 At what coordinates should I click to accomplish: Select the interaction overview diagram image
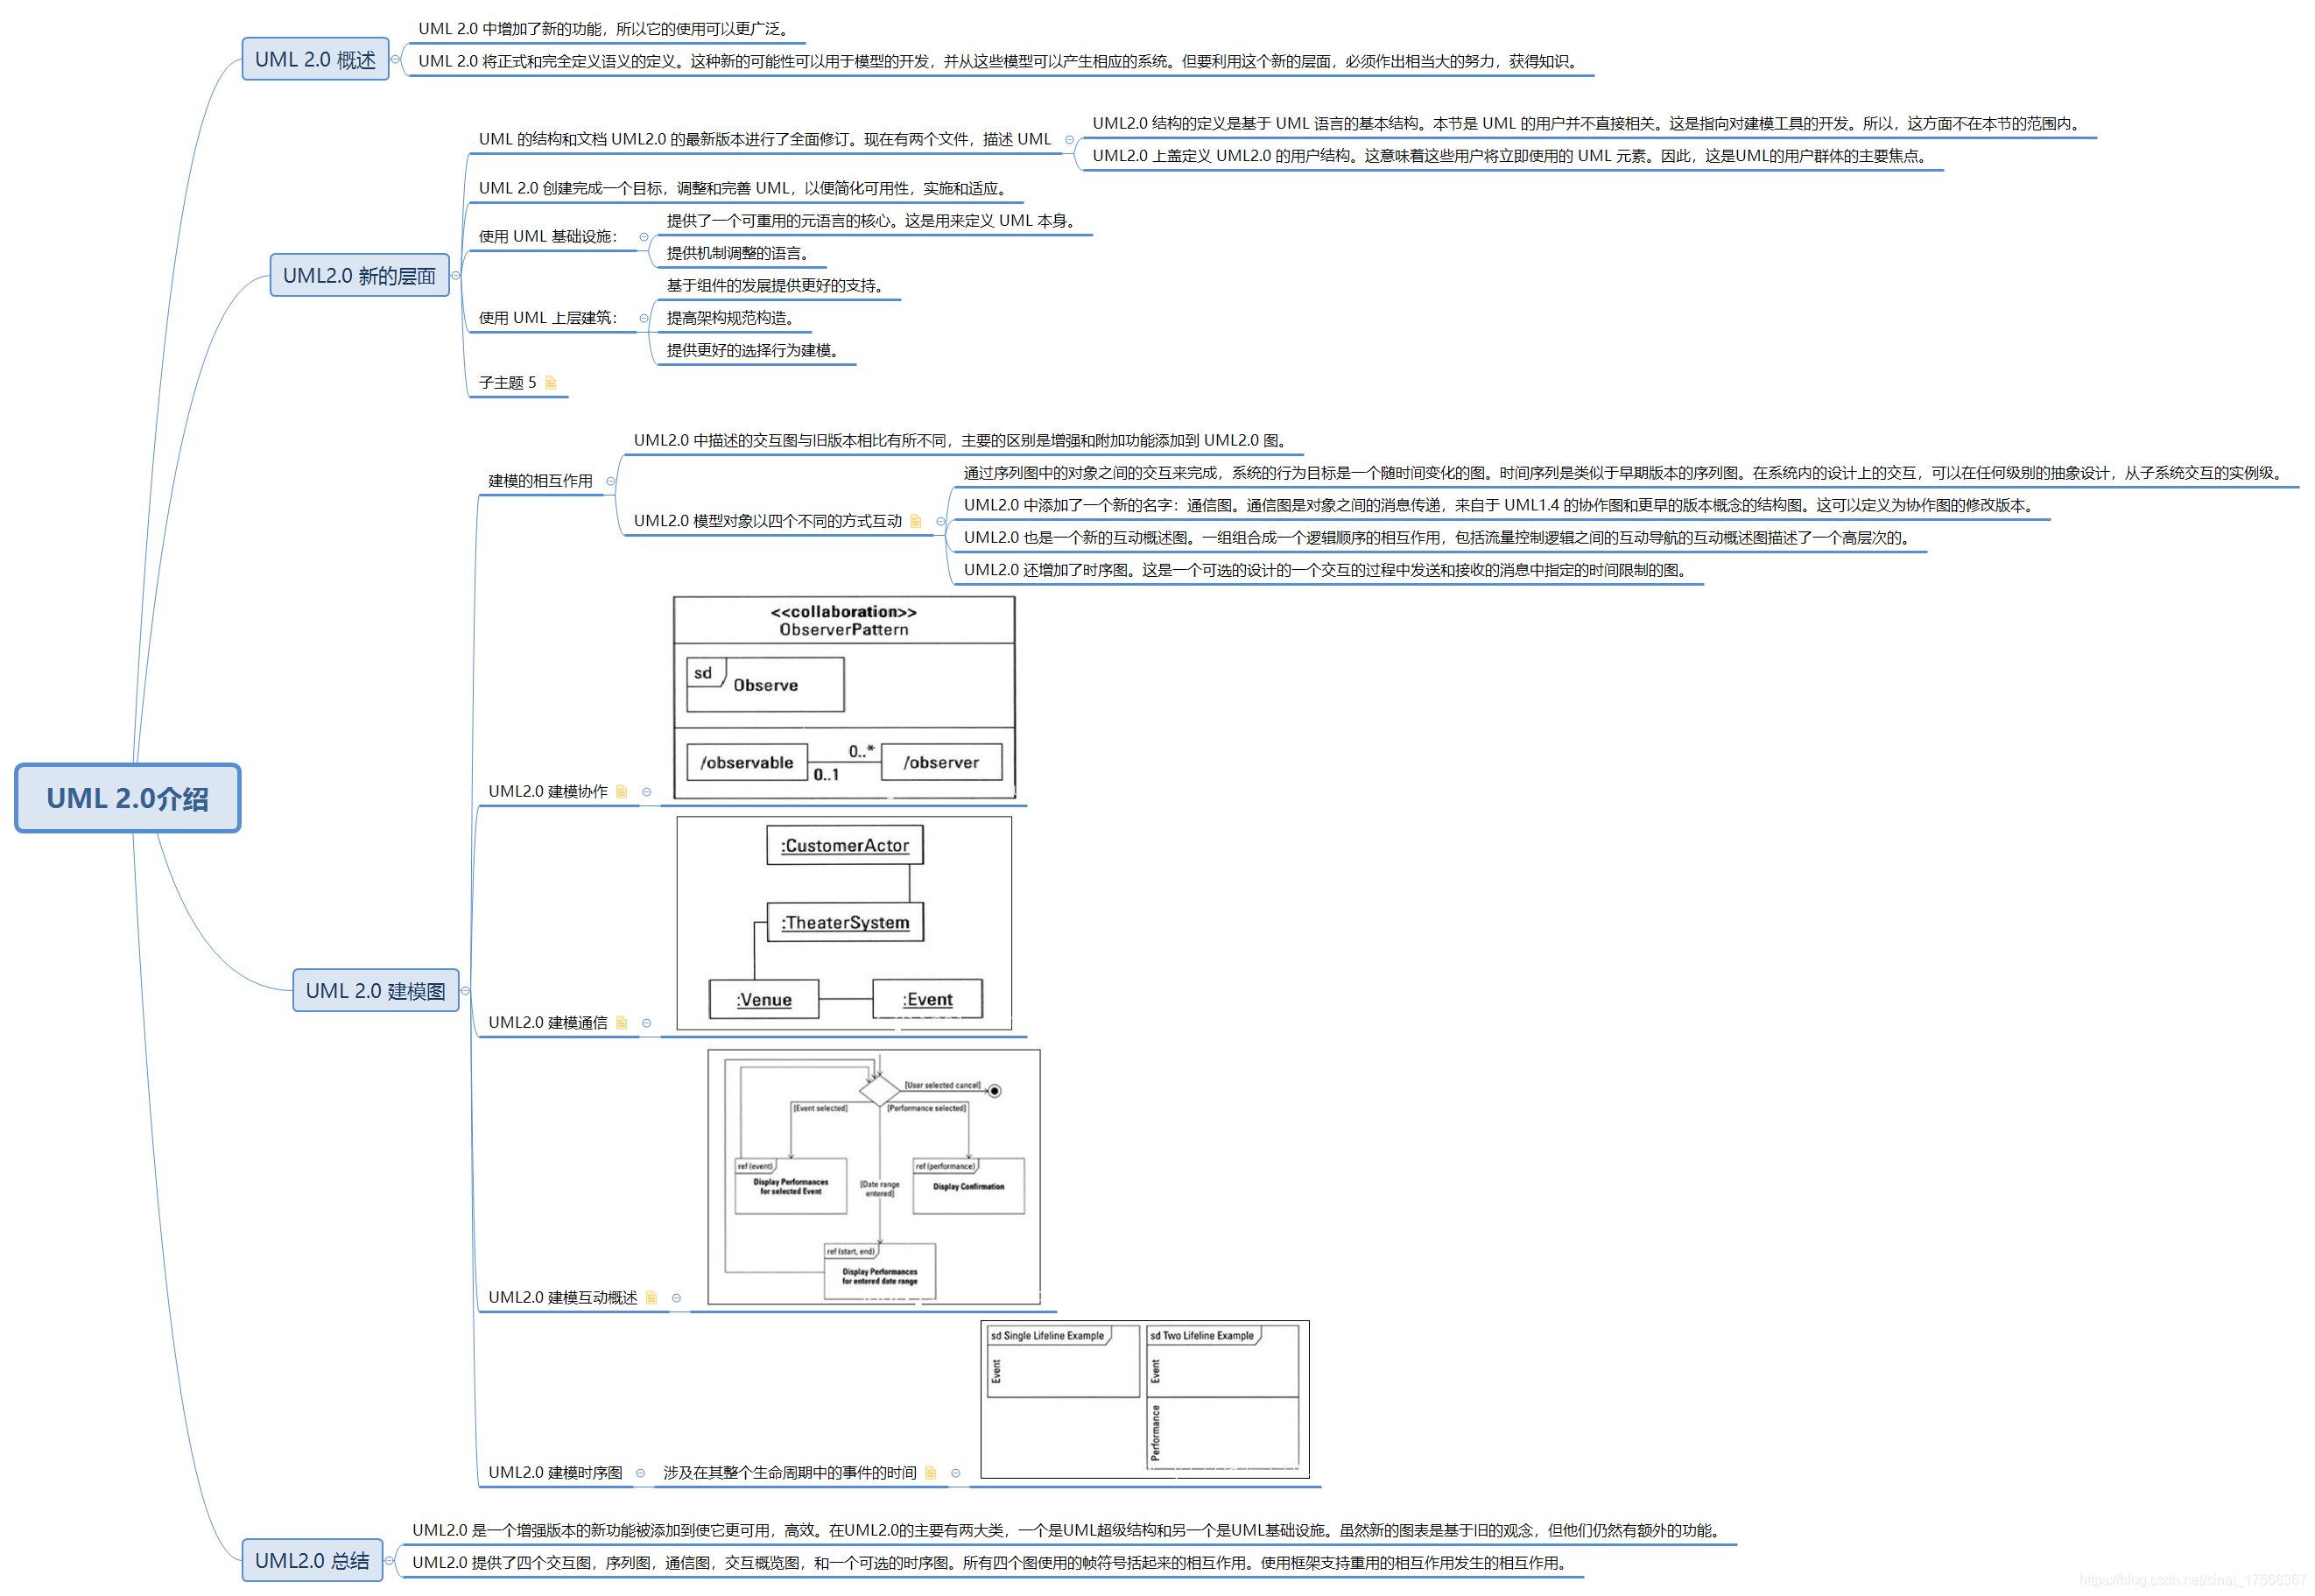873,1177
